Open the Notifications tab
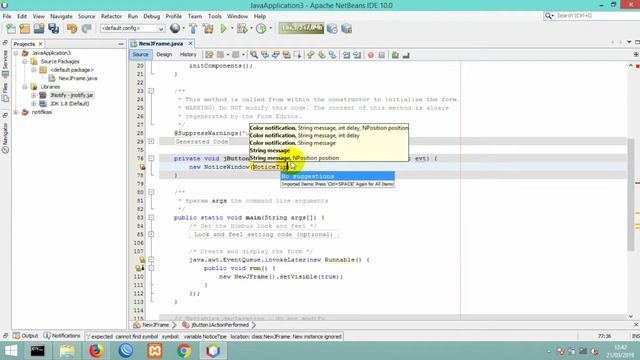This screenshot has width=640, height=360. coord(62,336)
